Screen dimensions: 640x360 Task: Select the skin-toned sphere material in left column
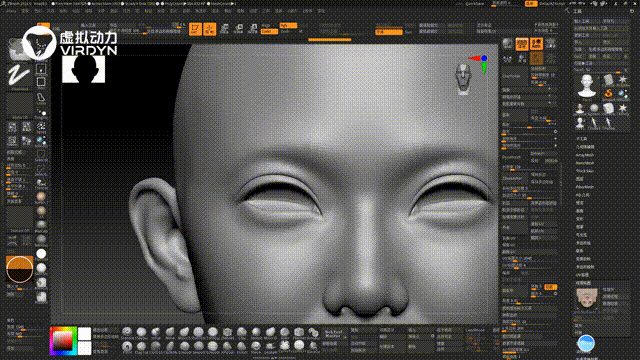pyautogui.click(x=41, y=197)
